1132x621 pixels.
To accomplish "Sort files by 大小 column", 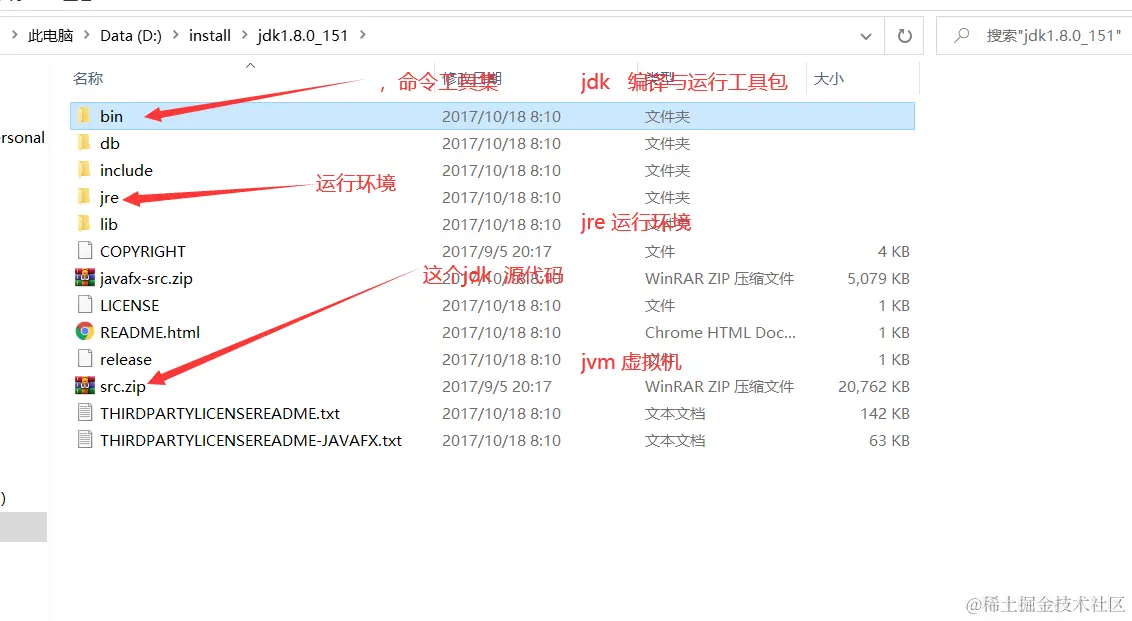I will coord(828,79).
